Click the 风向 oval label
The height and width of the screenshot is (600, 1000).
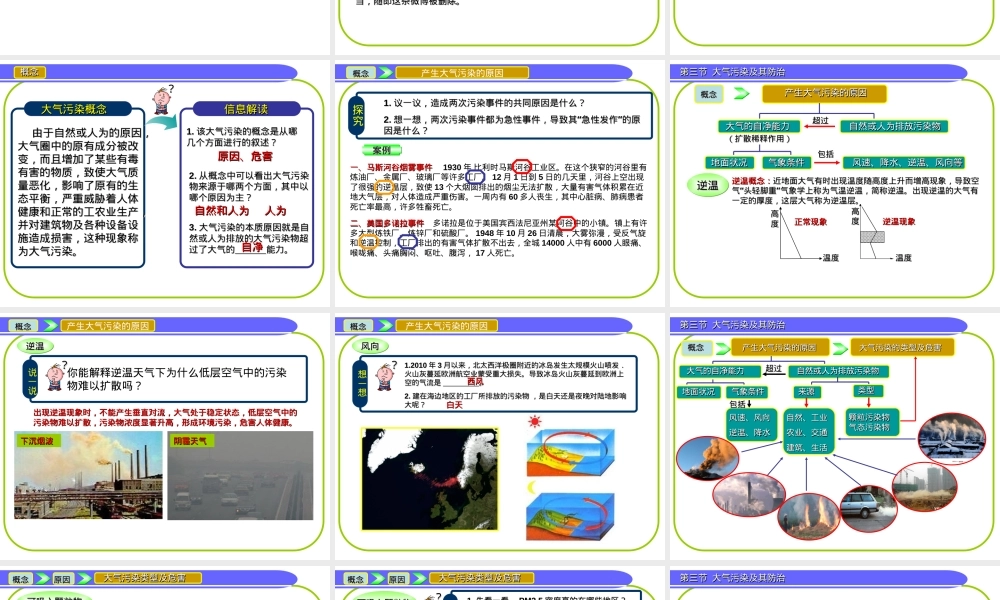point(370,346)
